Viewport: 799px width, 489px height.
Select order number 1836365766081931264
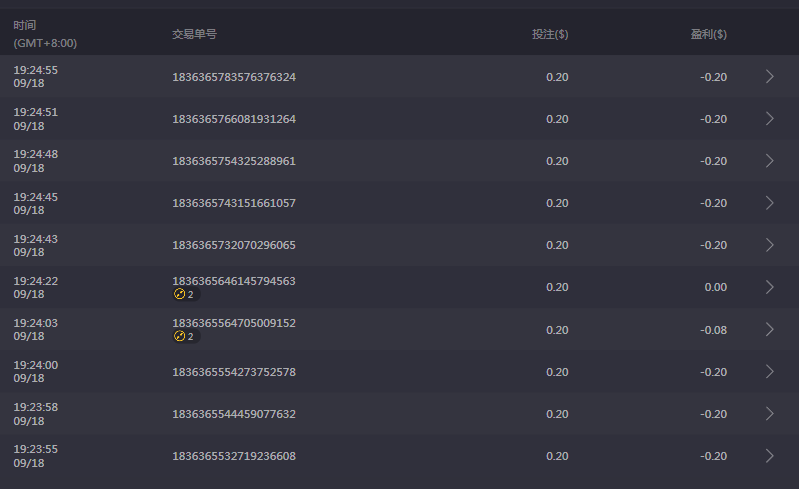pos(234,119)
